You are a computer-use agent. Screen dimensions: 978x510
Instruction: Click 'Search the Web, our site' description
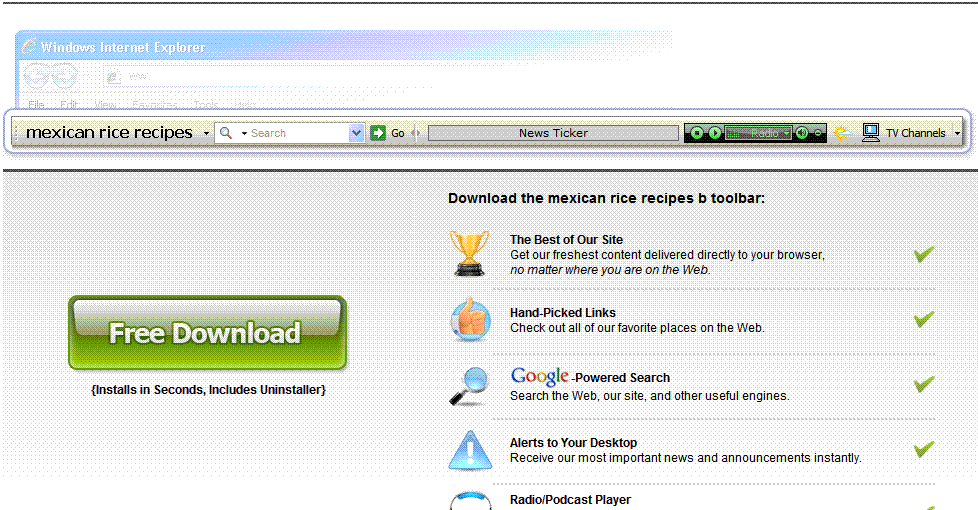(x=649, y=396)
